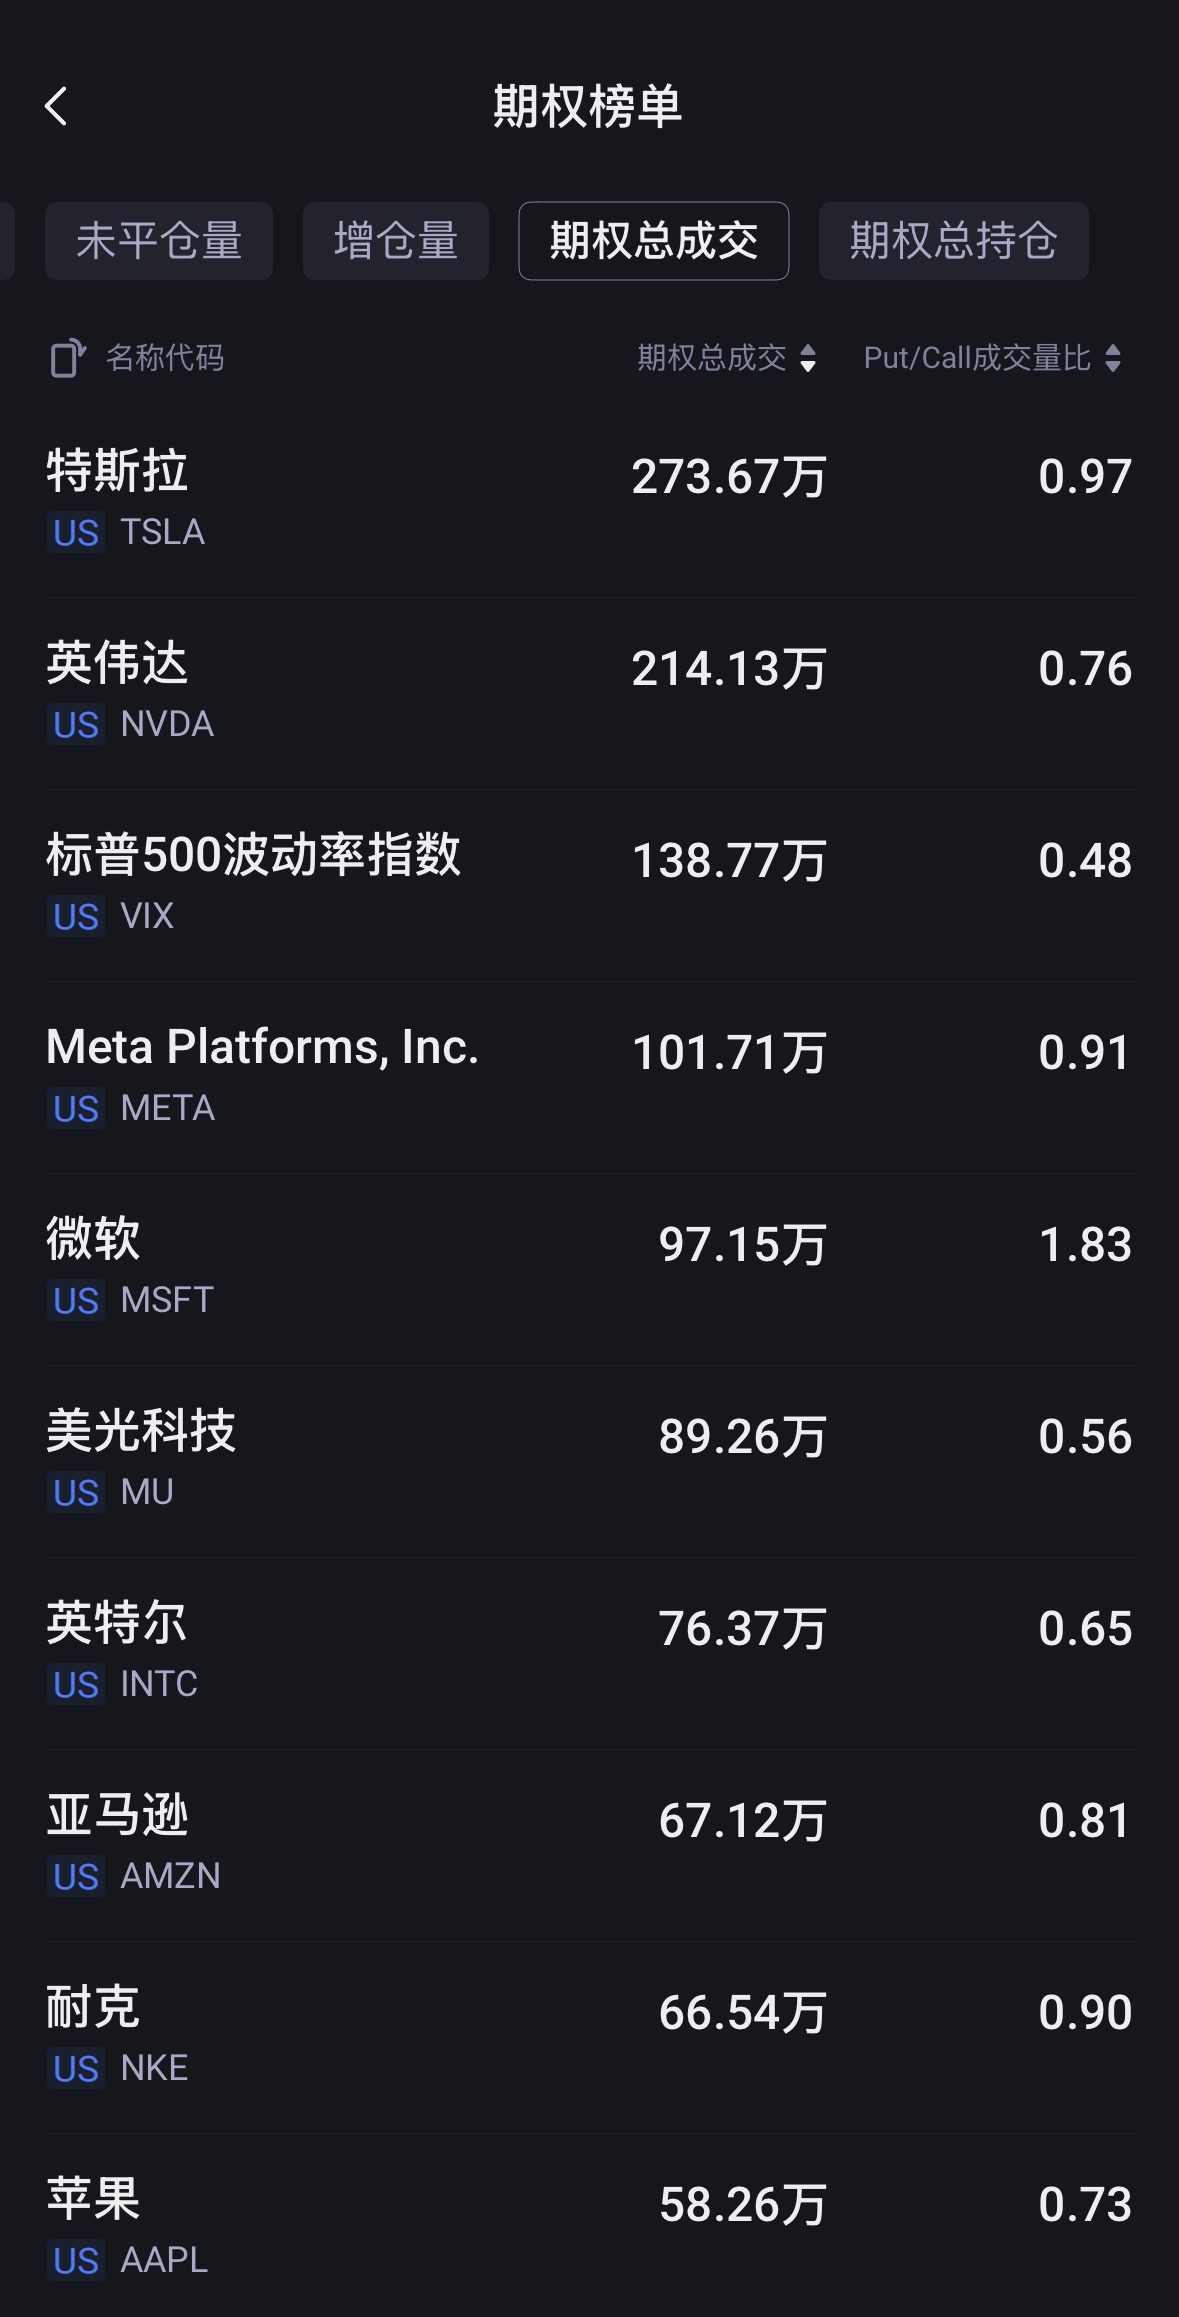Open the 耐克 NKE row
This screenshot has width=1179, height=2317.
(x=589, y=2036)
